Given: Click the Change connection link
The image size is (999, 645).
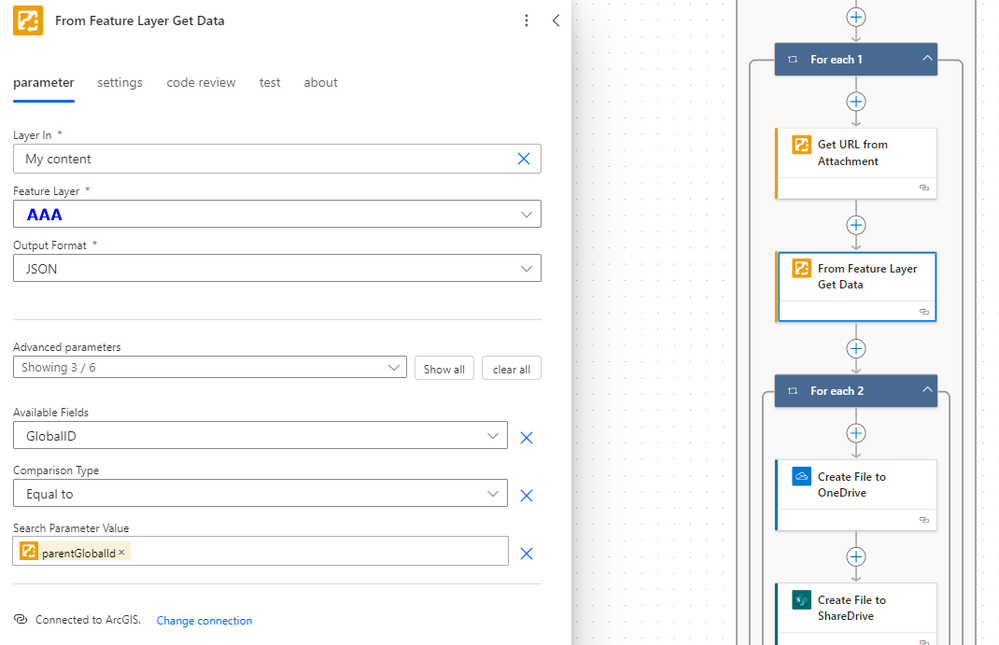Looking at the screenshot, I should pos(204,621).
